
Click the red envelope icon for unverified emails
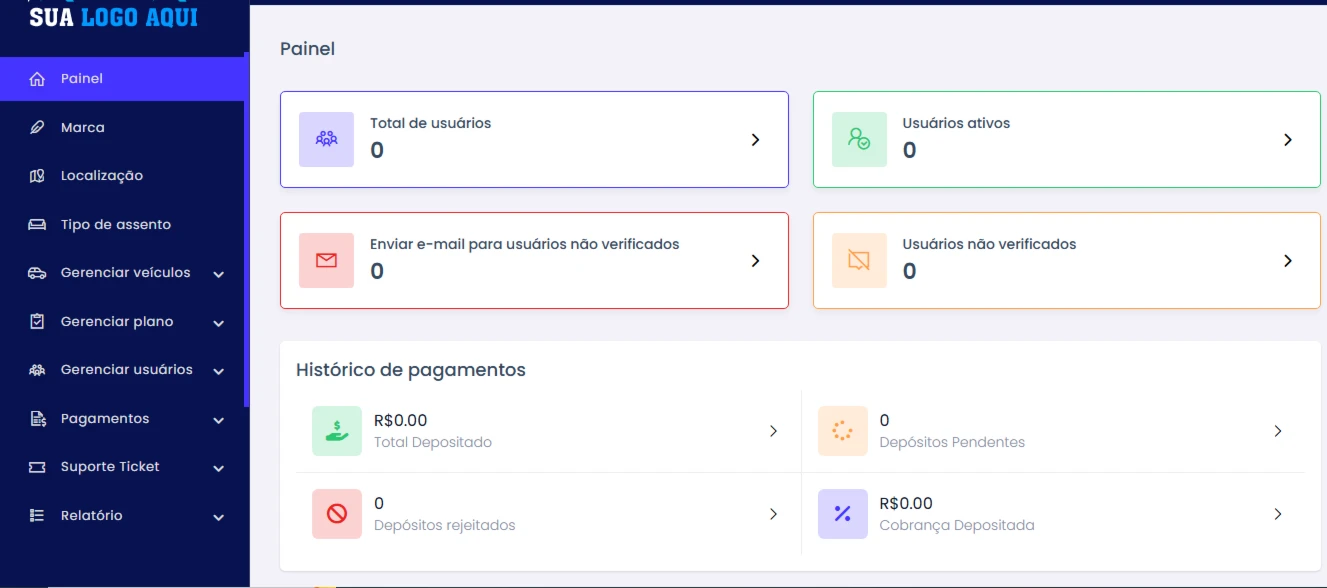326,260
